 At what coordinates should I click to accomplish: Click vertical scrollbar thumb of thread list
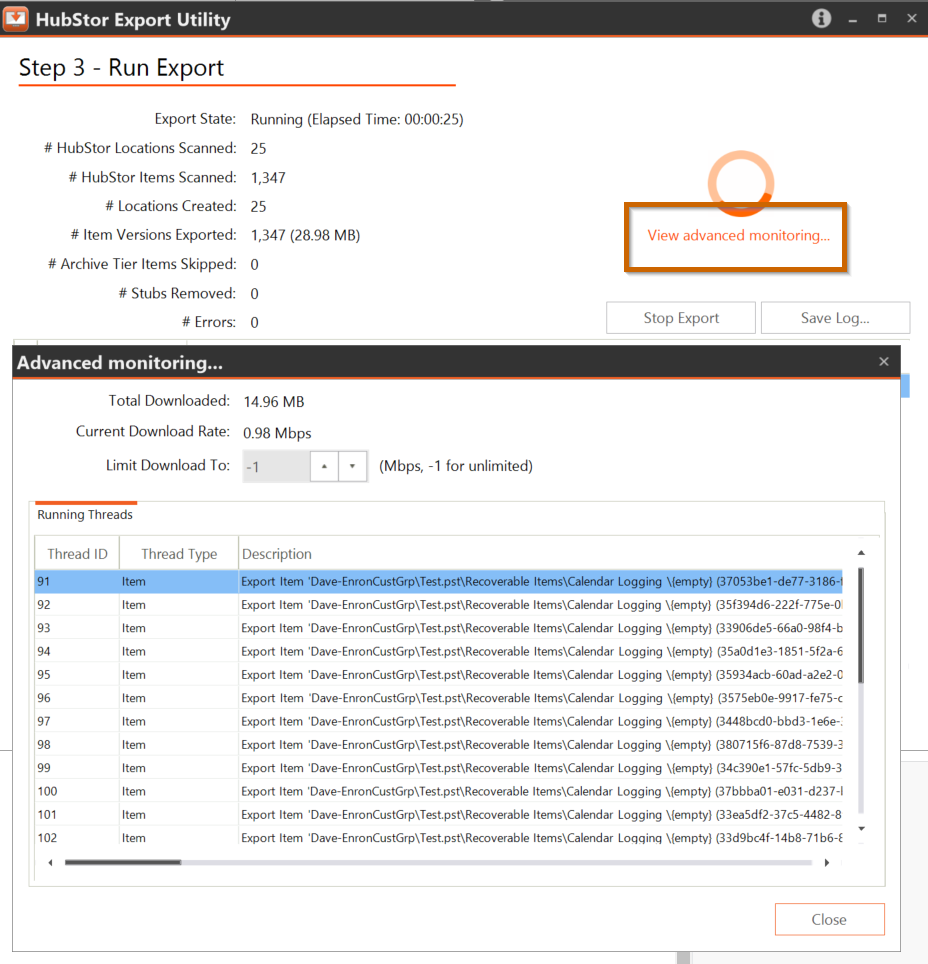click(x=861, y=625)
